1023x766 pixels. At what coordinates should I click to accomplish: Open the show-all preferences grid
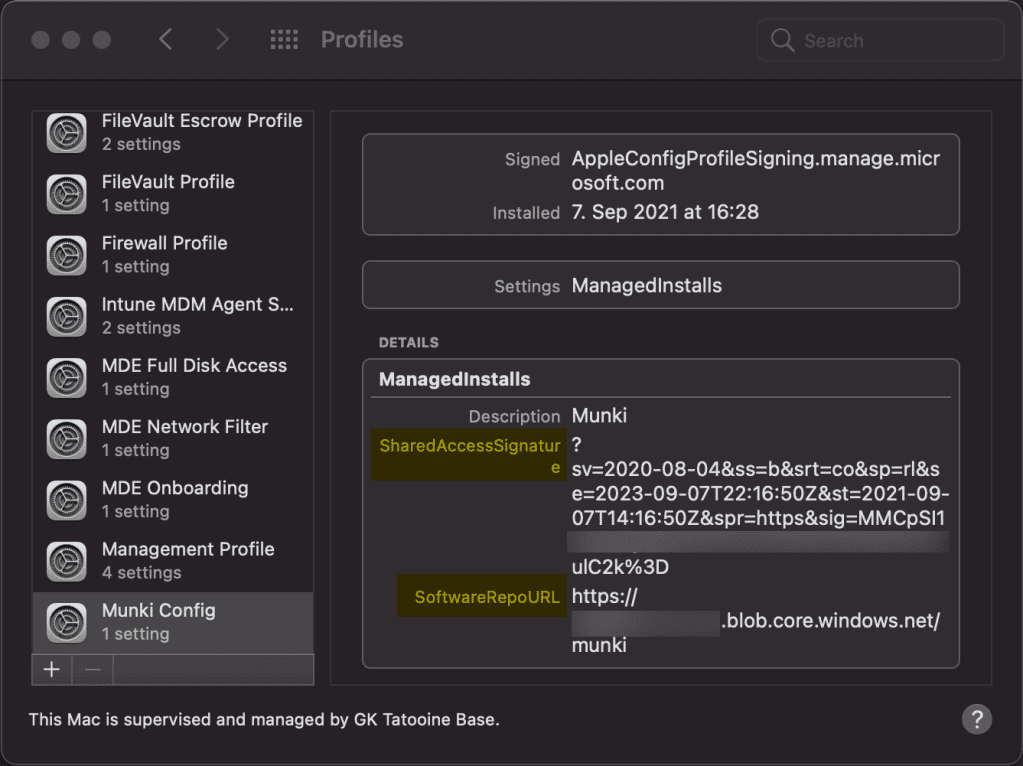point(284,40)
